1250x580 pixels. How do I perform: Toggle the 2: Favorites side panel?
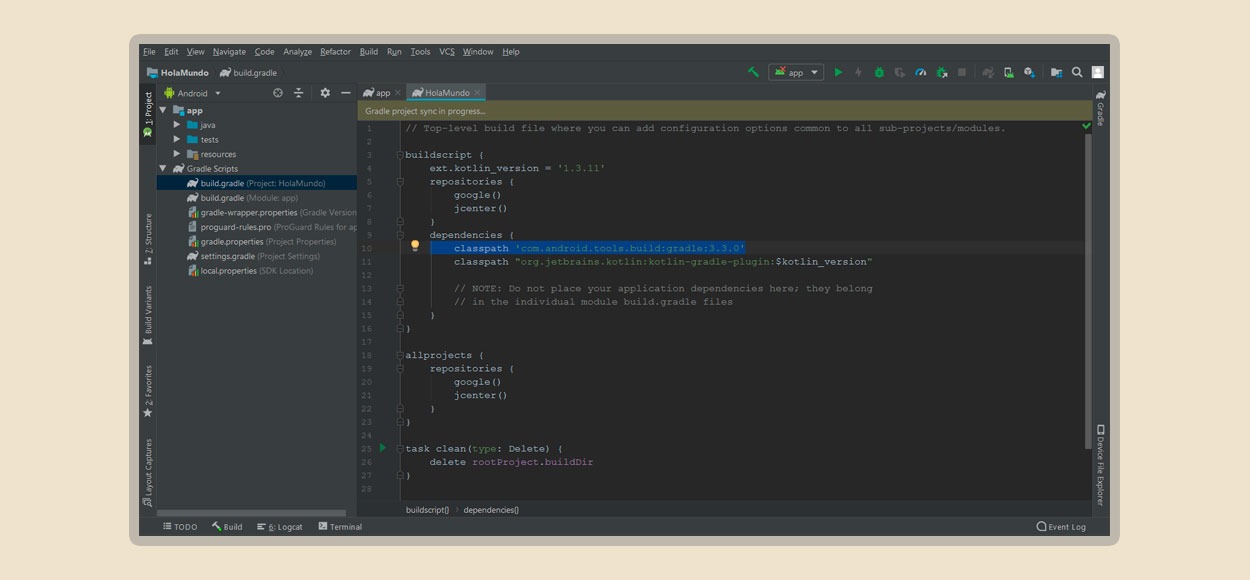click(x=148, y=391)
